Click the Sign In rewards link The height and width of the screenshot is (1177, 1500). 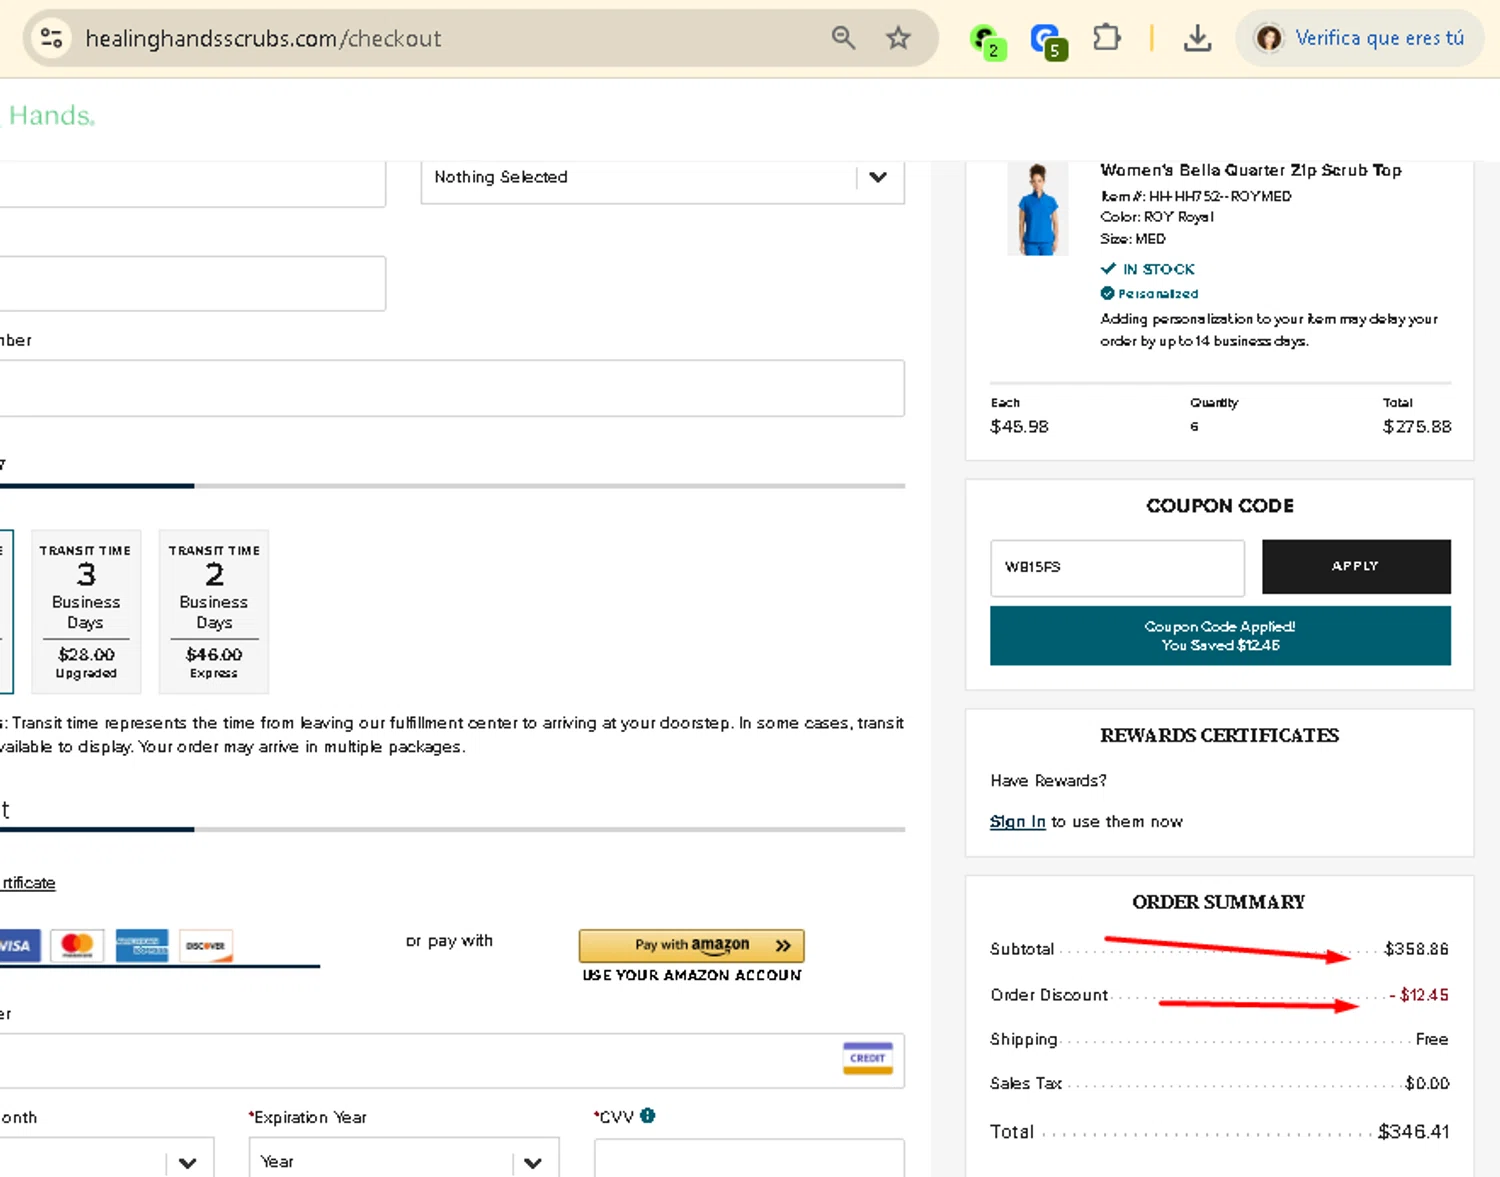point(1017,822)
